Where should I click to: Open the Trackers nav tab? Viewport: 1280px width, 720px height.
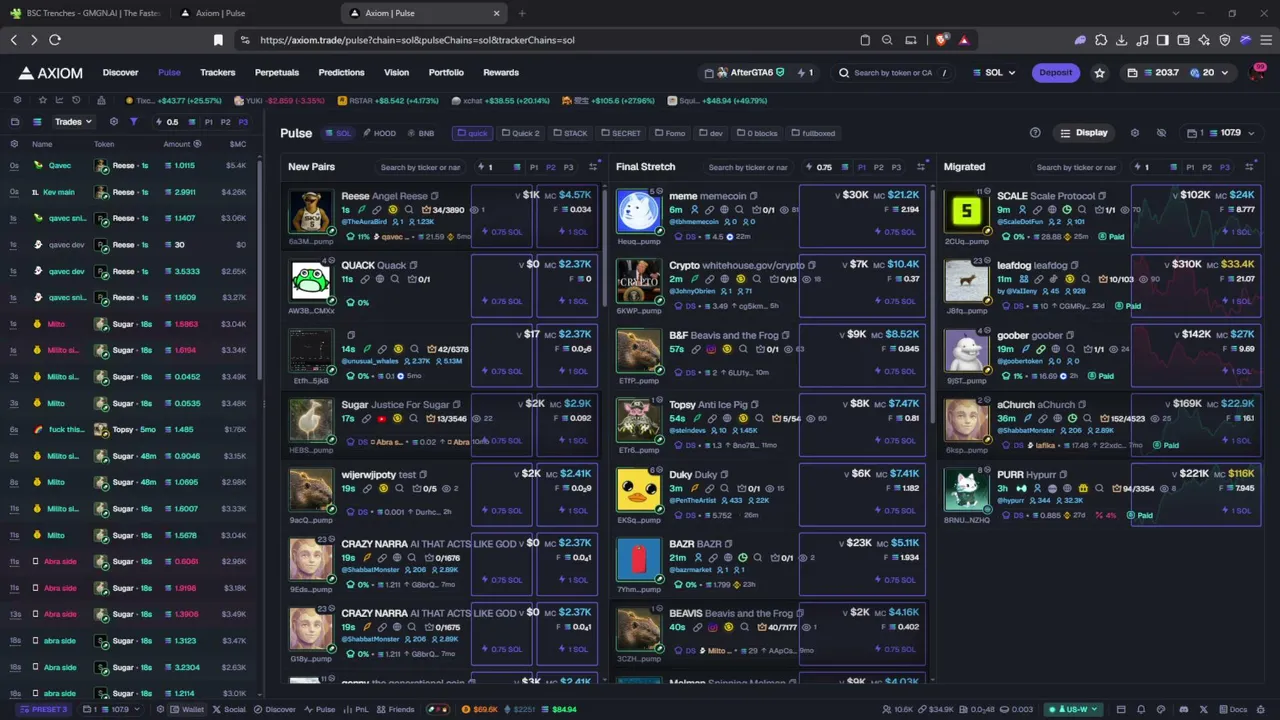pos(217,73)
